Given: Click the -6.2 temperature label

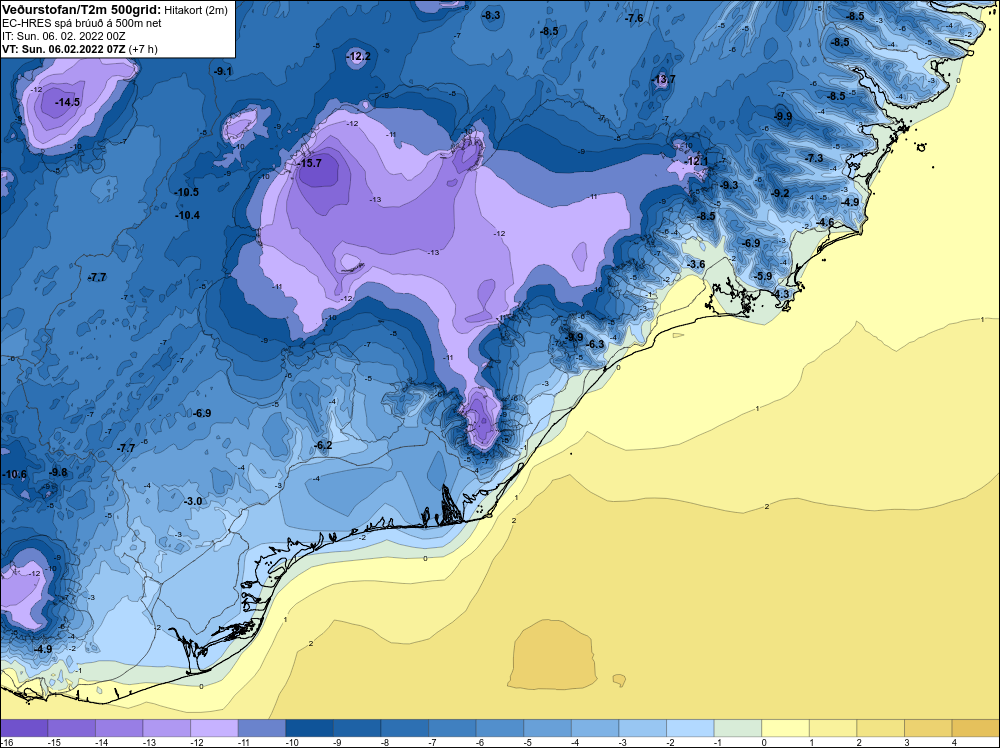Looking at the screenshot, I should click(323, 445).
